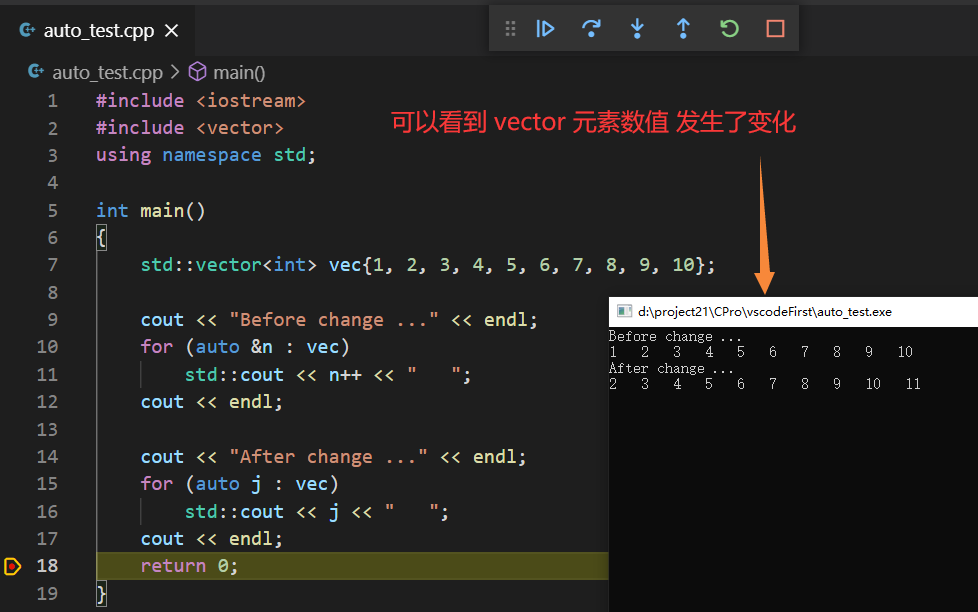
Task: Click the C++ file icon on tab
Action: coord(27,29)
